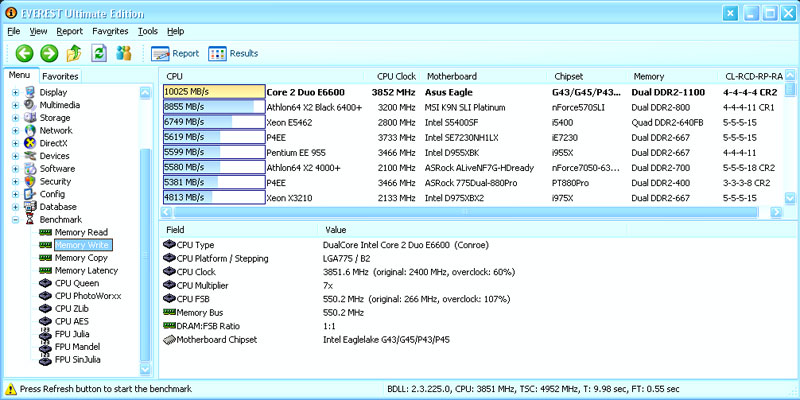Select FPU SinJulia benchmark
The width and height of the screenshot is (800, 400).
click(78, 360)
